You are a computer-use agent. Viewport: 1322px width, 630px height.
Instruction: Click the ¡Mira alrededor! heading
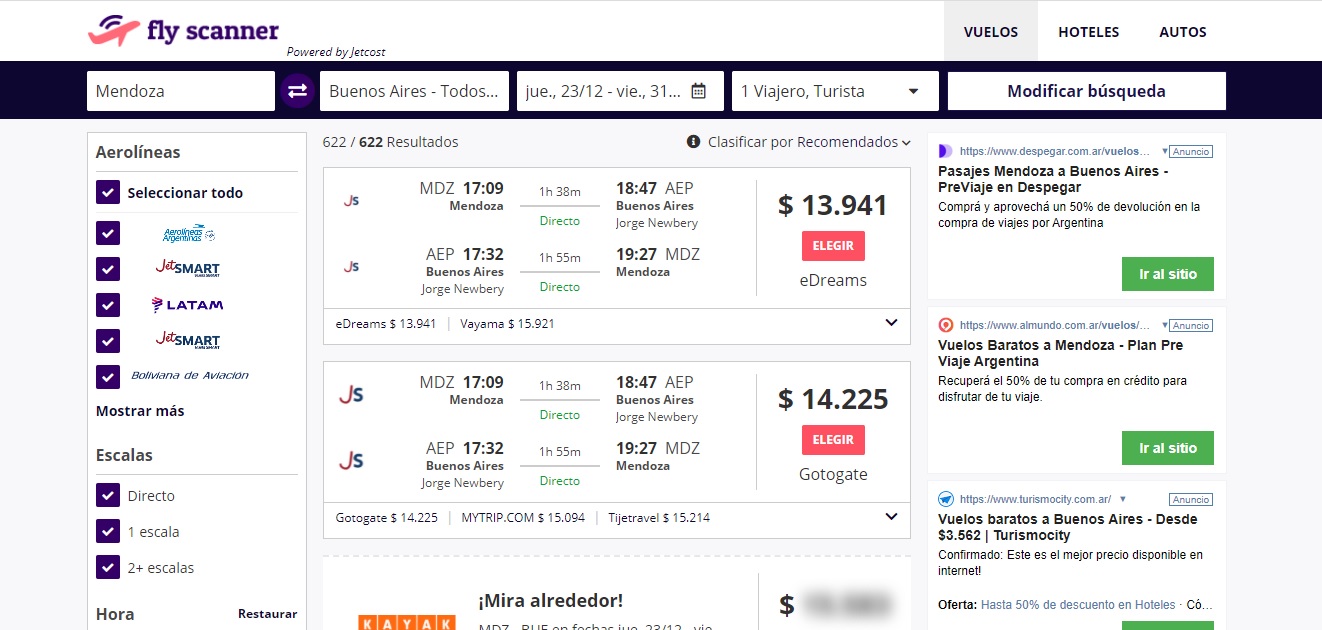click(x=550, y=600)
